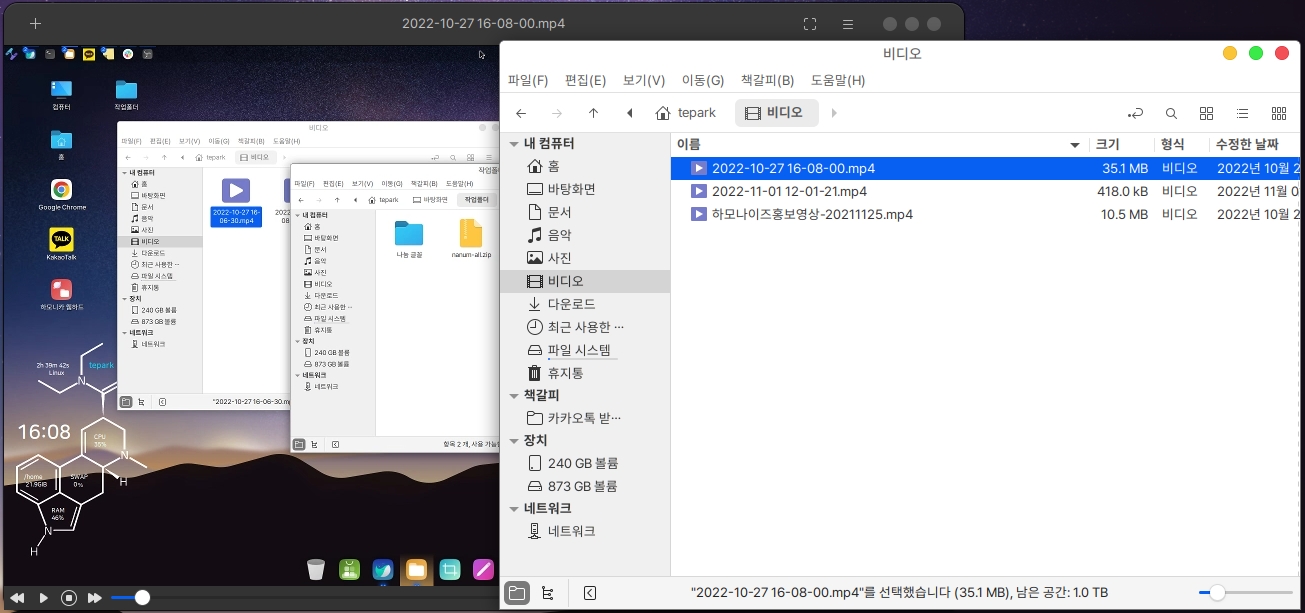Go up to the parent folder
The image size is (1305, 613).
click(593, 113)
